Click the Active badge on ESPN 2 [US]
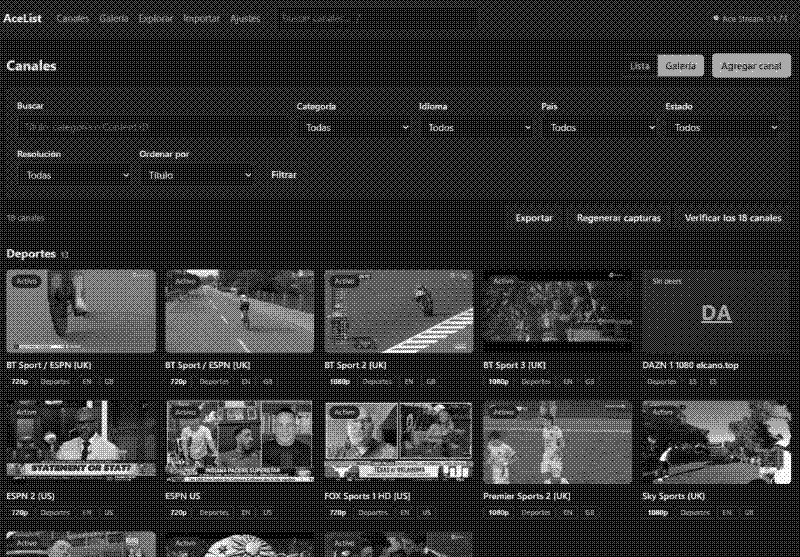This screenshot has width=800, height=557. click(x=27, y=412)
